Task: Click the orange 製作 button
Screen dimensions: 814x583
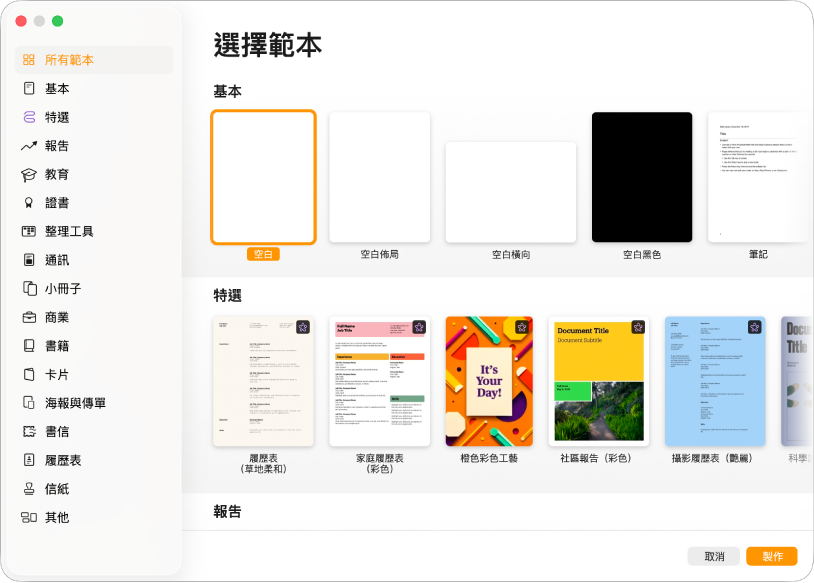Action: pos(772,556)
